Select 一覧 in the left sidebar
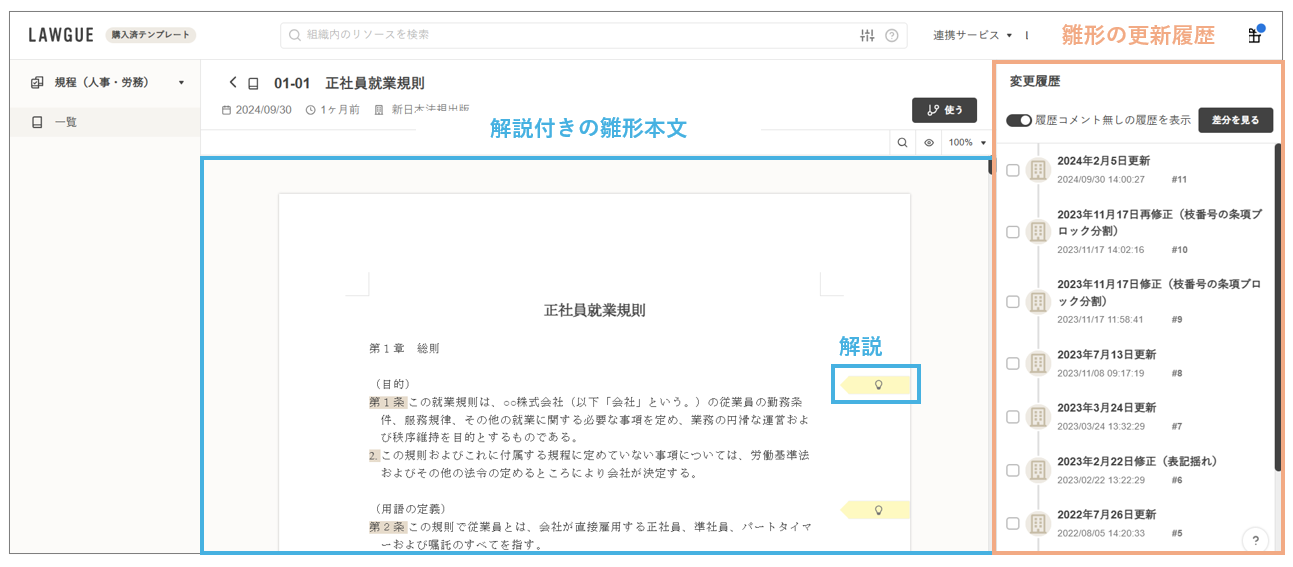Image resolution: width=1293 pixels, height=567 pixels. 66,122
